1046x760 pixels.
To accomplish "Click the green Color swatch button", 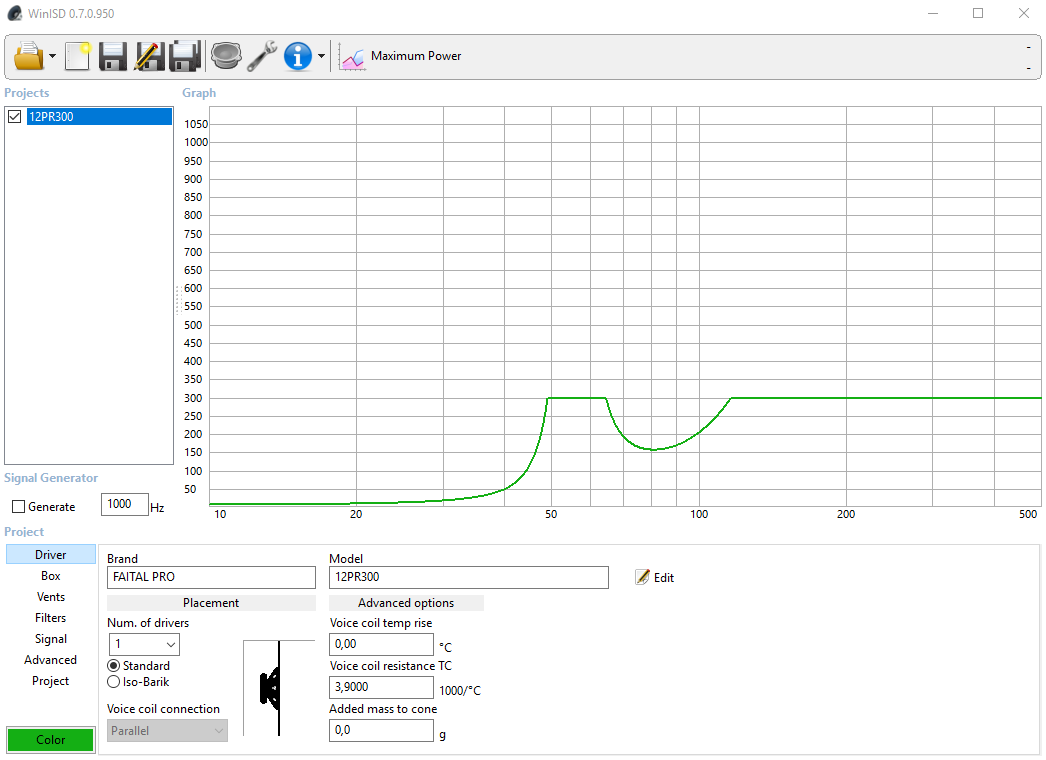I will point(51,740).
